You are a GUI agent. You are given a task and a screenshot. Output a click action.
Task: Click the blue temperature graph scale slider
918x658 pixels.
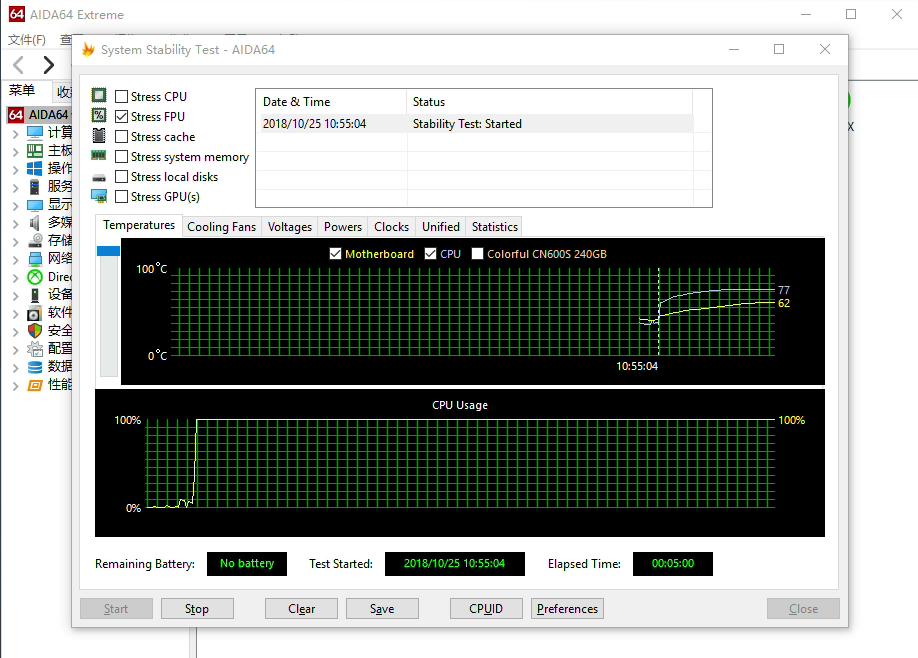coord(108,251)
